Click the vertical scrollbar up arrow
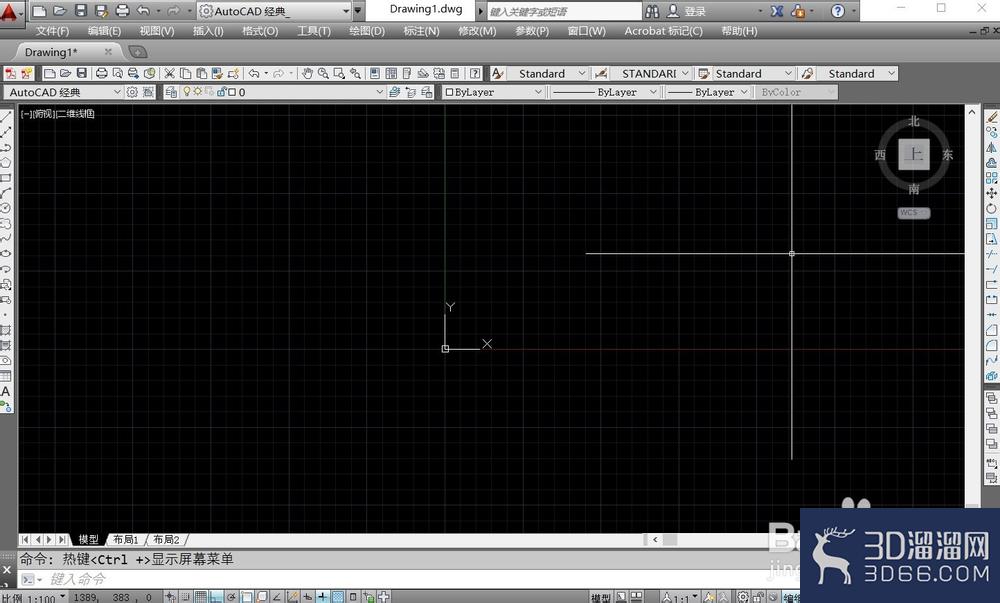The image size is (1000, 603). pos(971,112)
